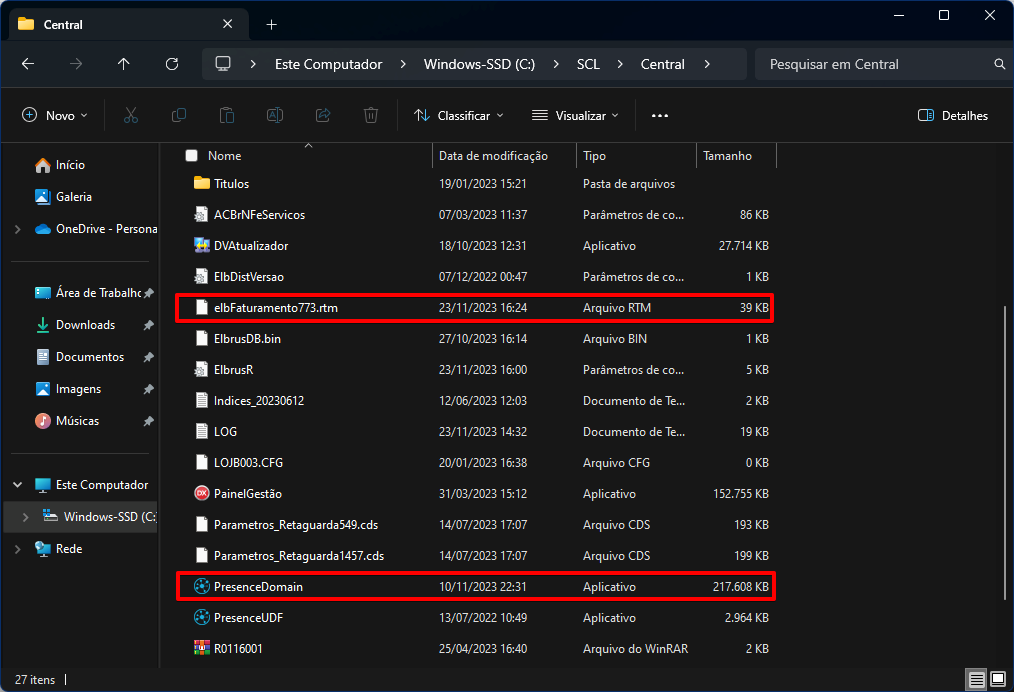Select file ElbrusDB.bin

pos(475,339)
